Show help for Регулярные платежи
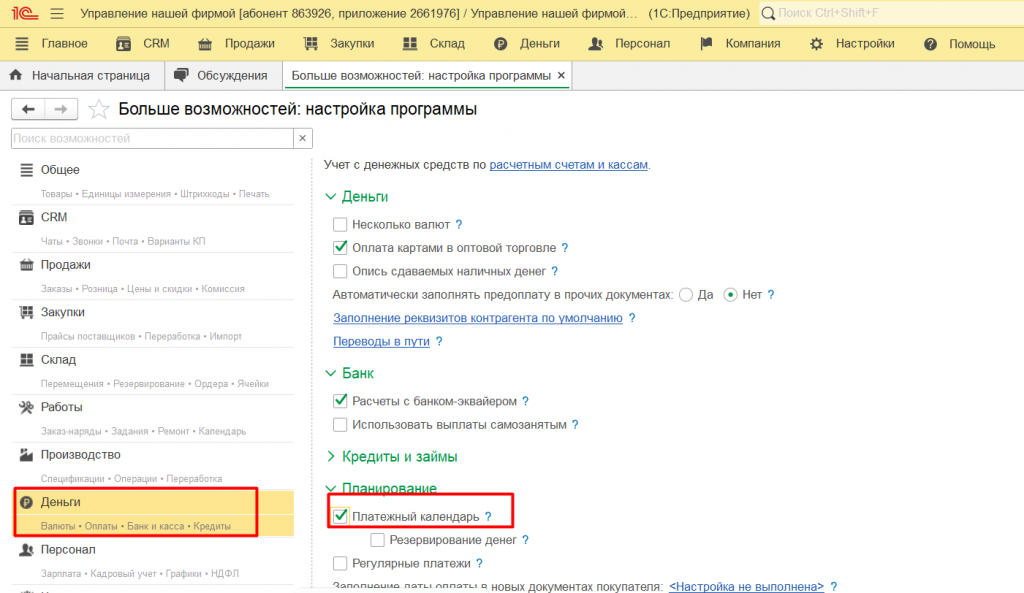This screenshot has width=1024, height=593. click(479, 563)
